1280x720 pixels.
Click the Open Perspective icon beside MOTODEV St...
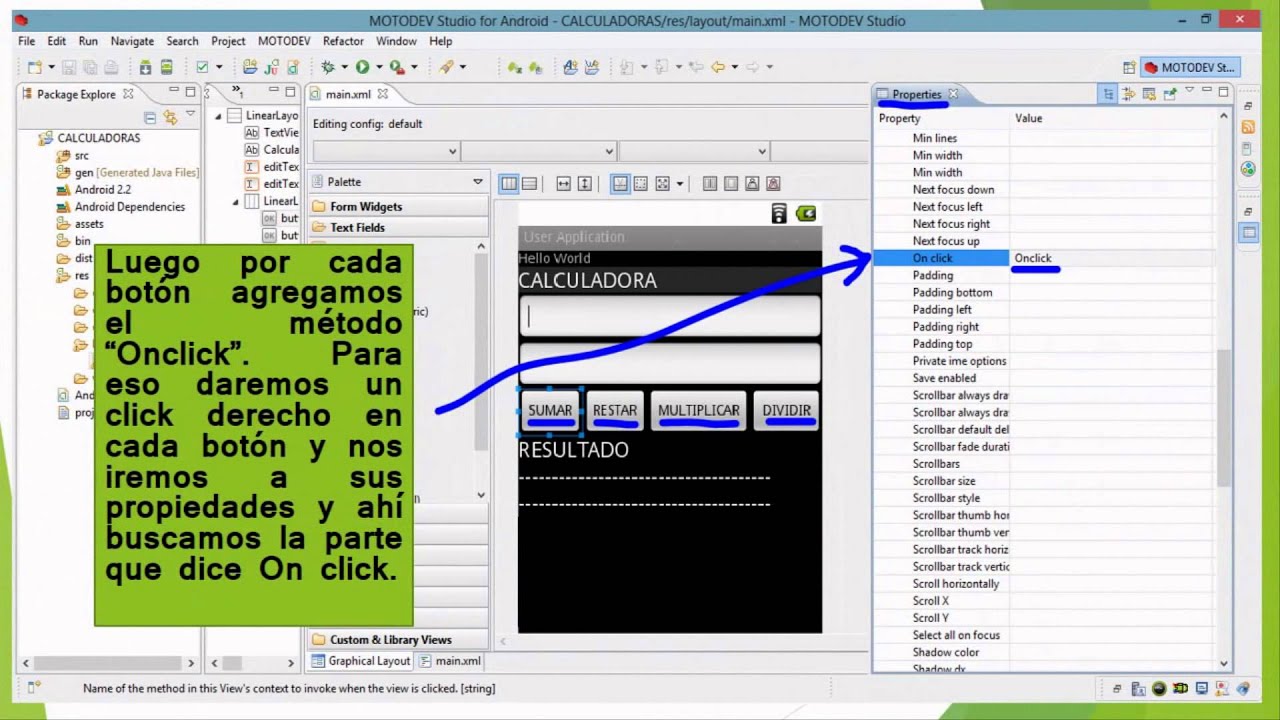[x=1129, y=67]
